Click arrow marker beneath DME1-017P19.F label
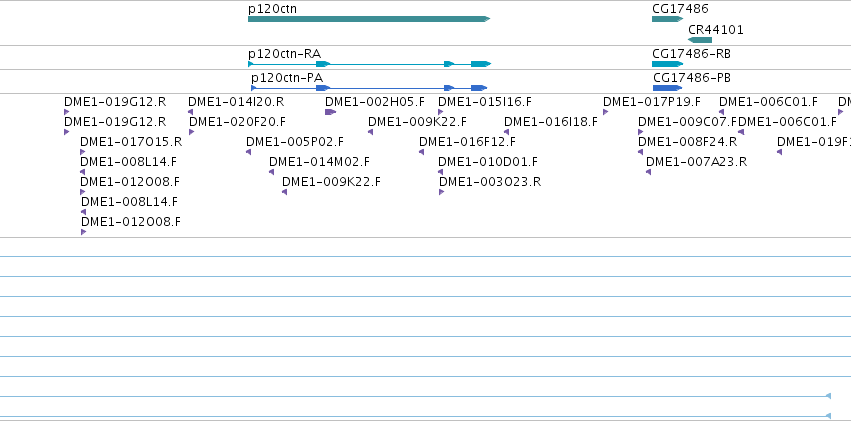 [x=605, y=112]
